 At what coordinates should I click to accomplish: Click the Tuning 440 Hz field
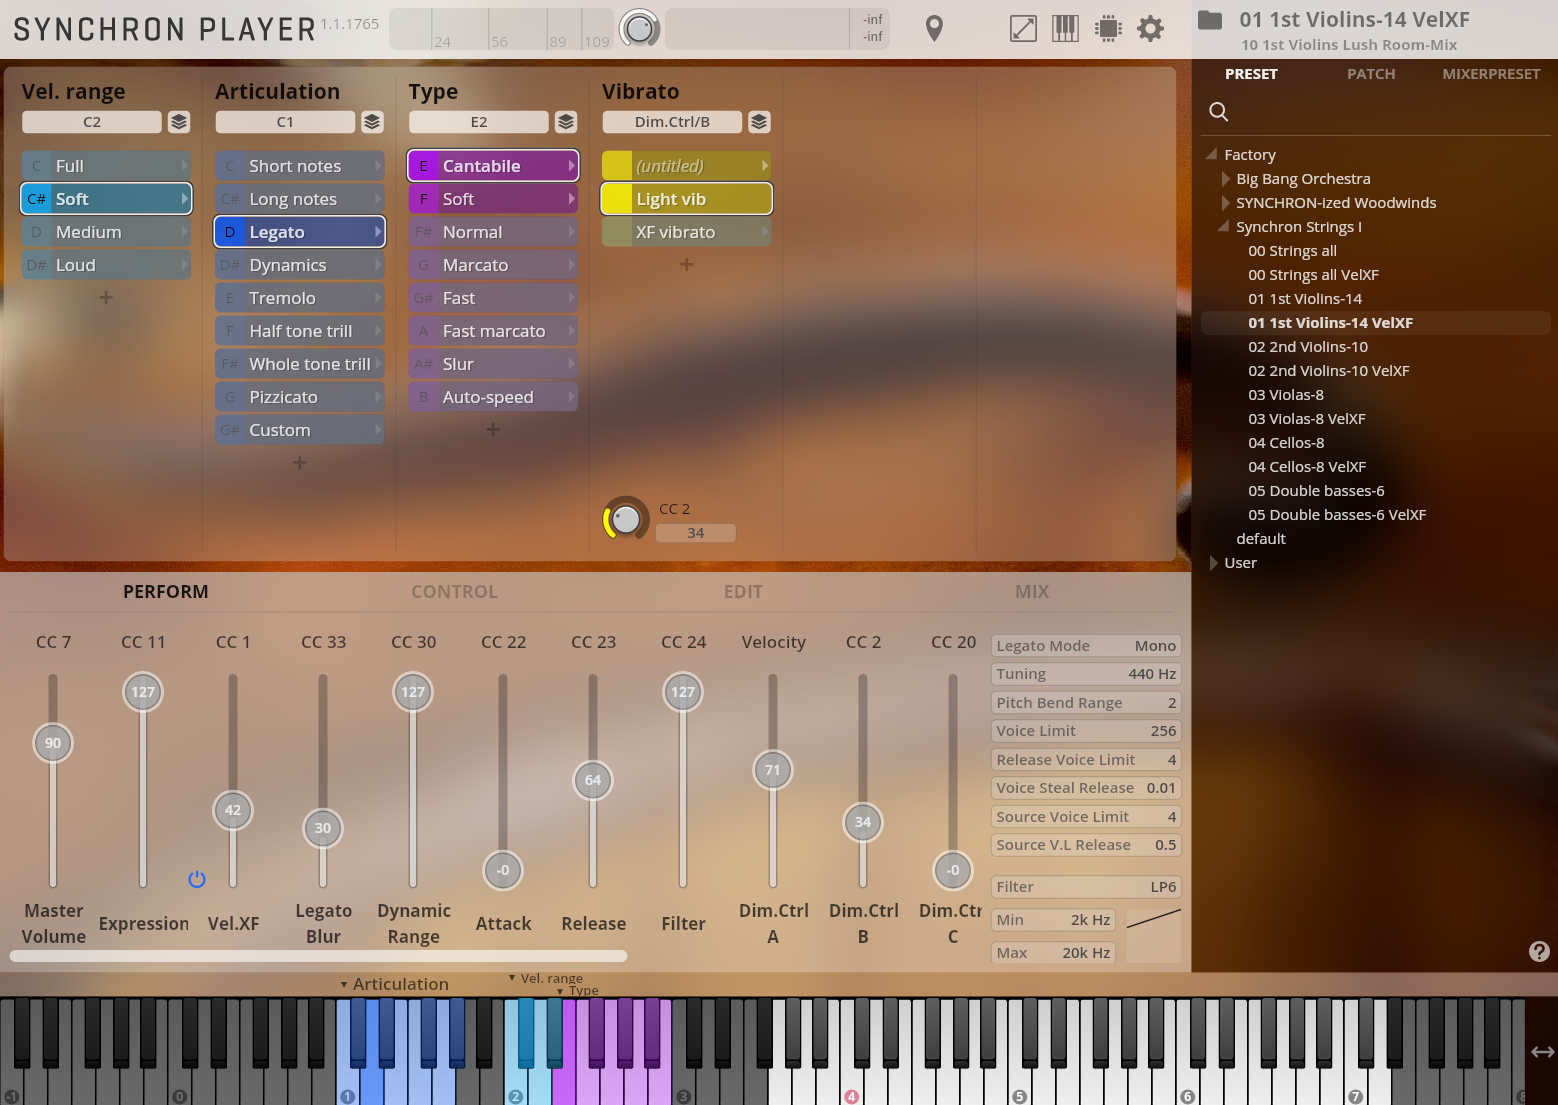[x=1086, y=674]
